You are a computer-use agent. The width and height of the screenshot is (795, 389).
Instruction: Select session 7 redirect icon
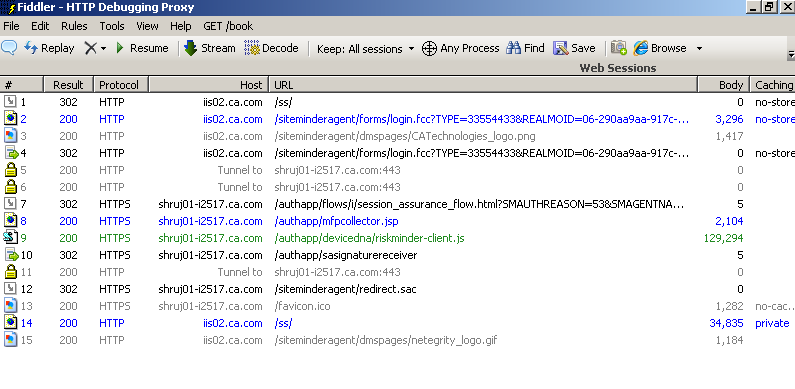coord(11,204)
